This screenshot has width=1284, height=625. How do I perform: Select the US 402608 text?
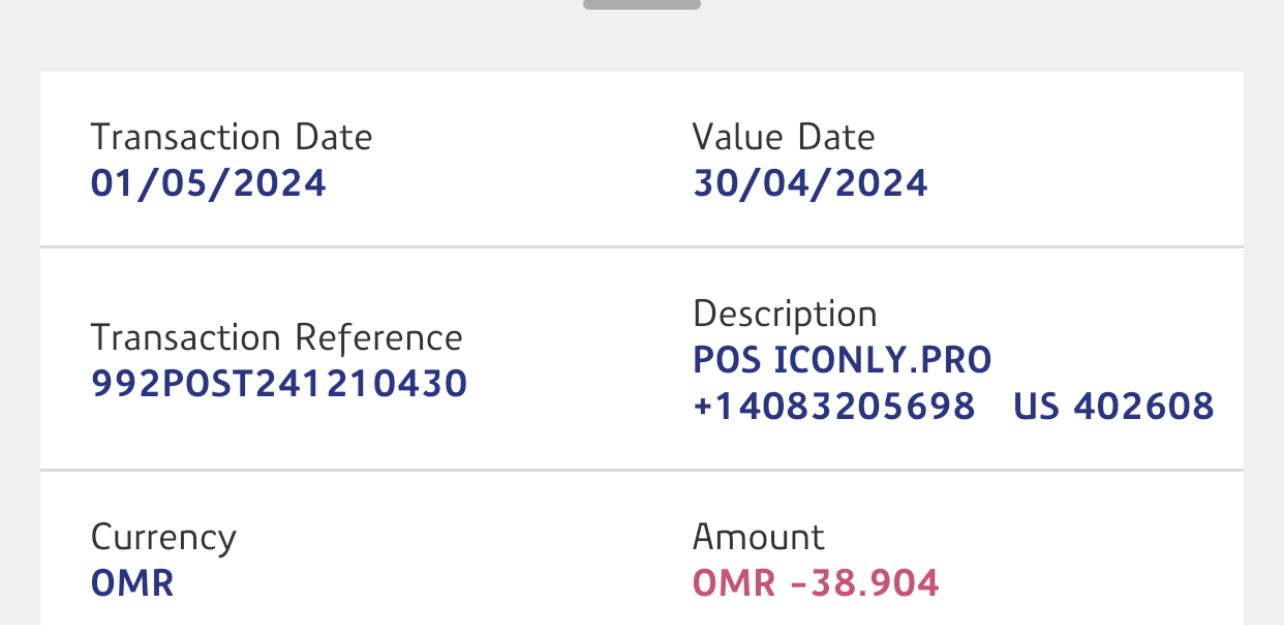[1113, 406]
